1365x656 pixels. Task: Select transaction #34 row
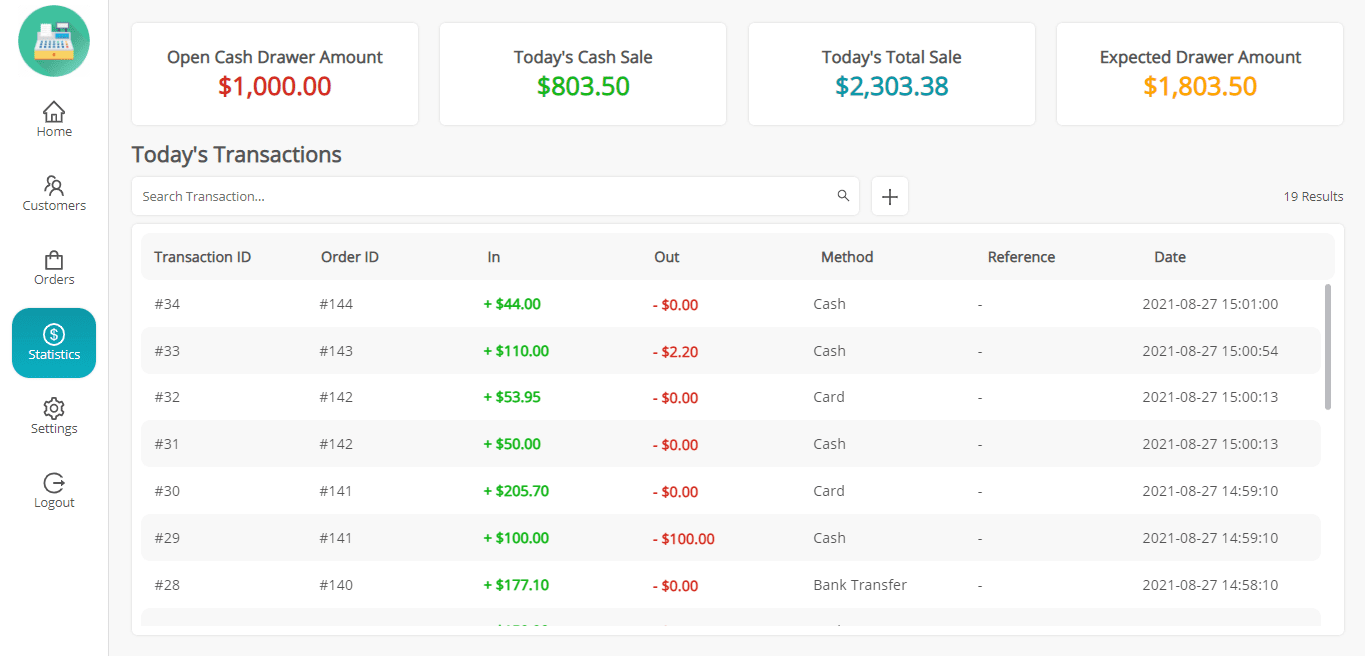click(x=167, y=304)
